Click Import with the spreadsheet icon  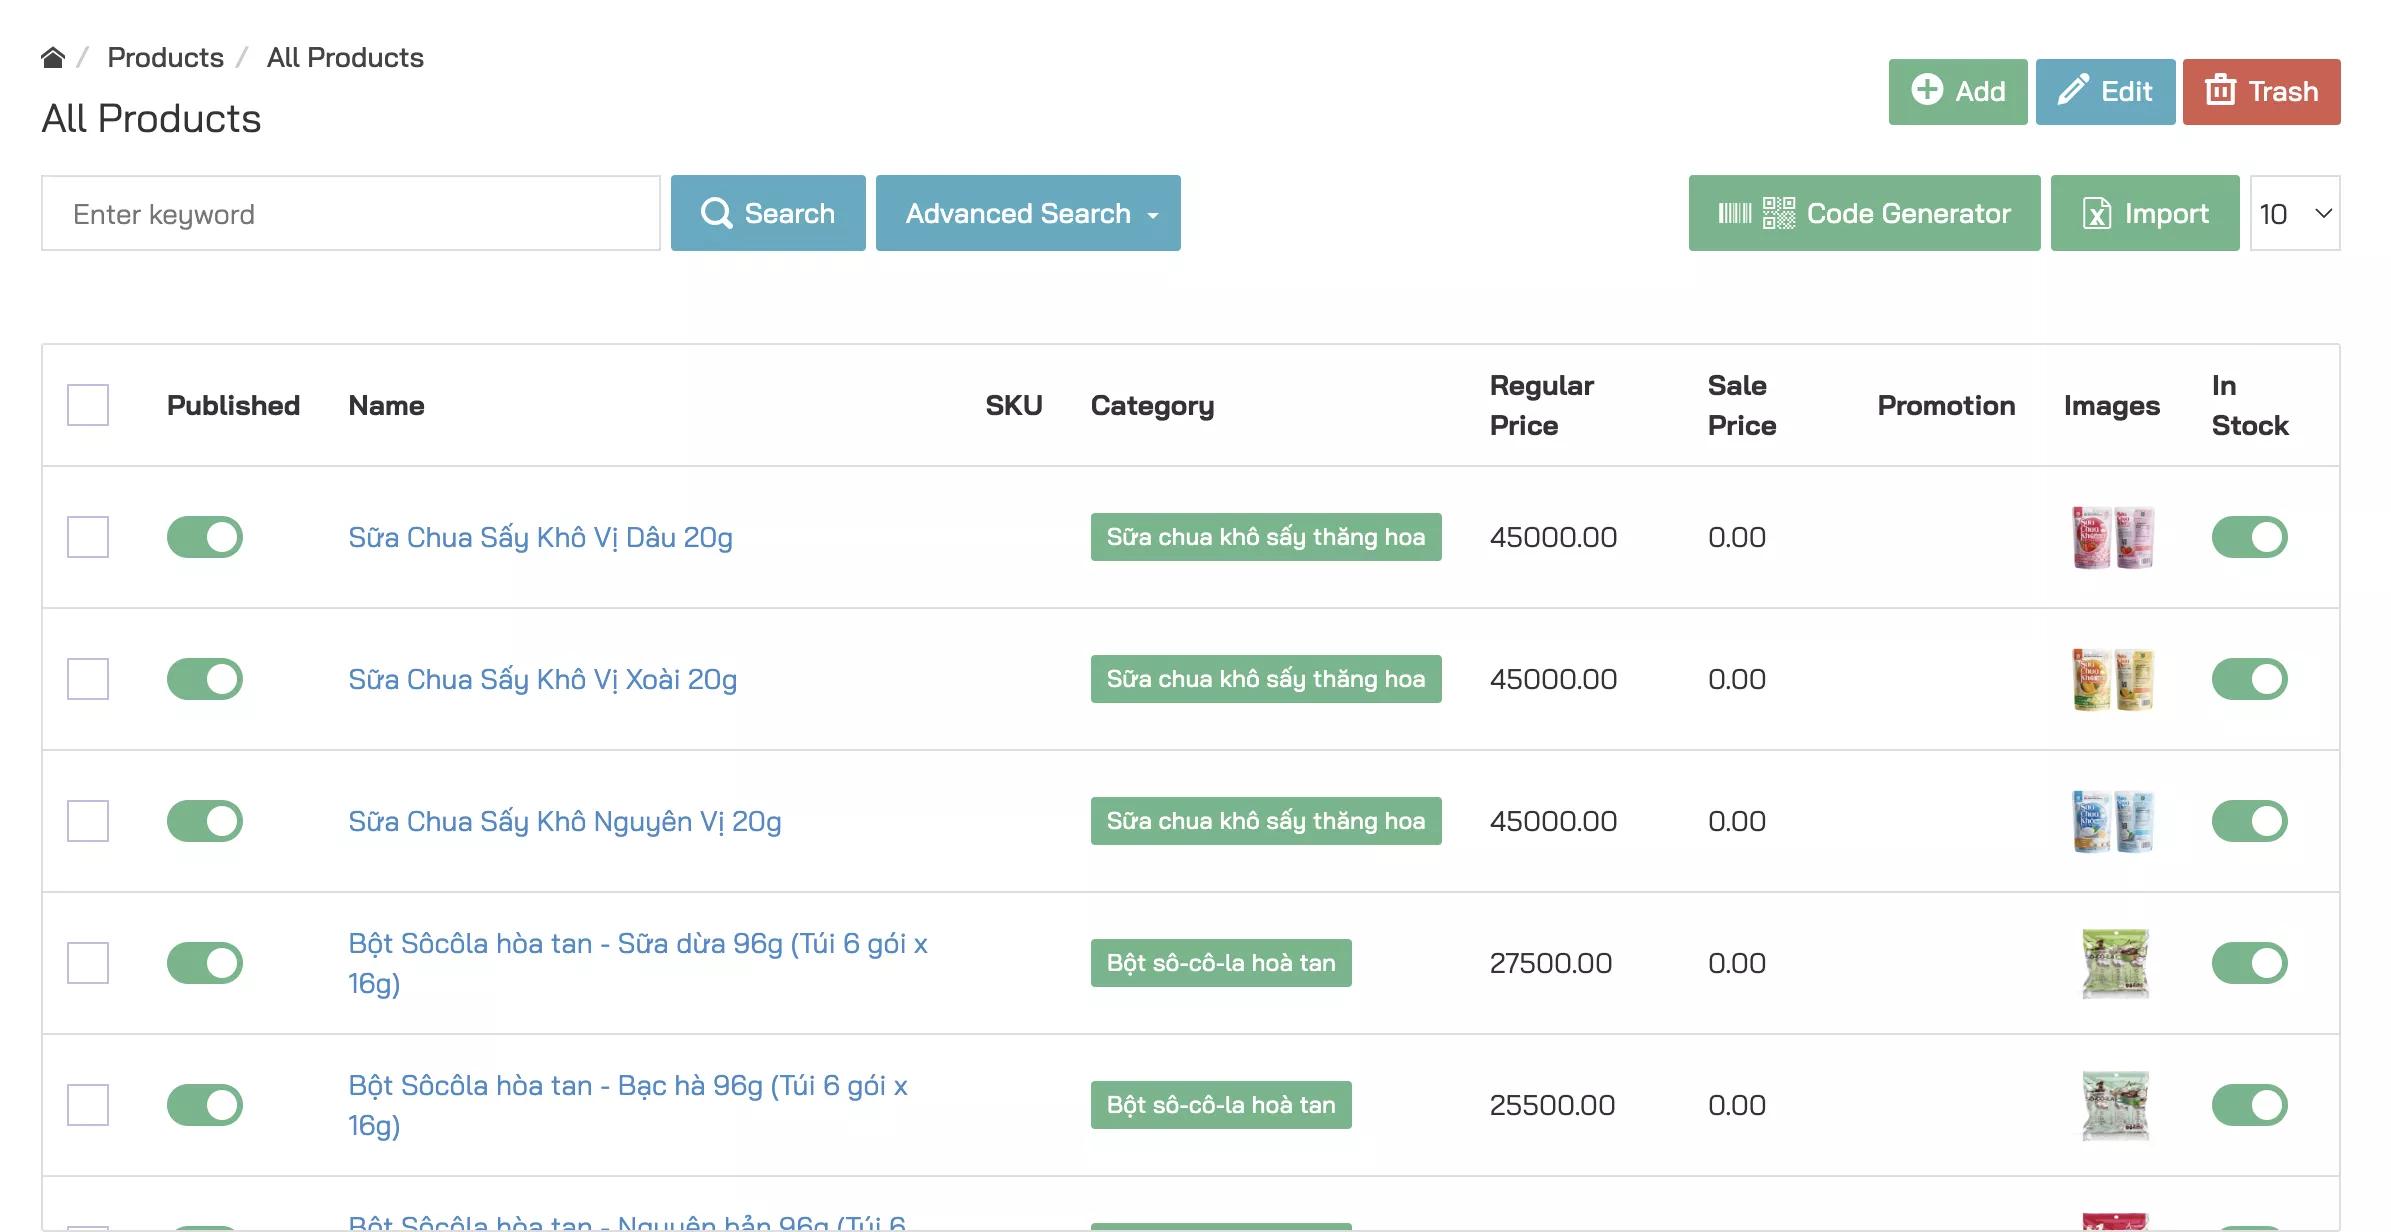pyautogui.click(x=2144, y=213)
